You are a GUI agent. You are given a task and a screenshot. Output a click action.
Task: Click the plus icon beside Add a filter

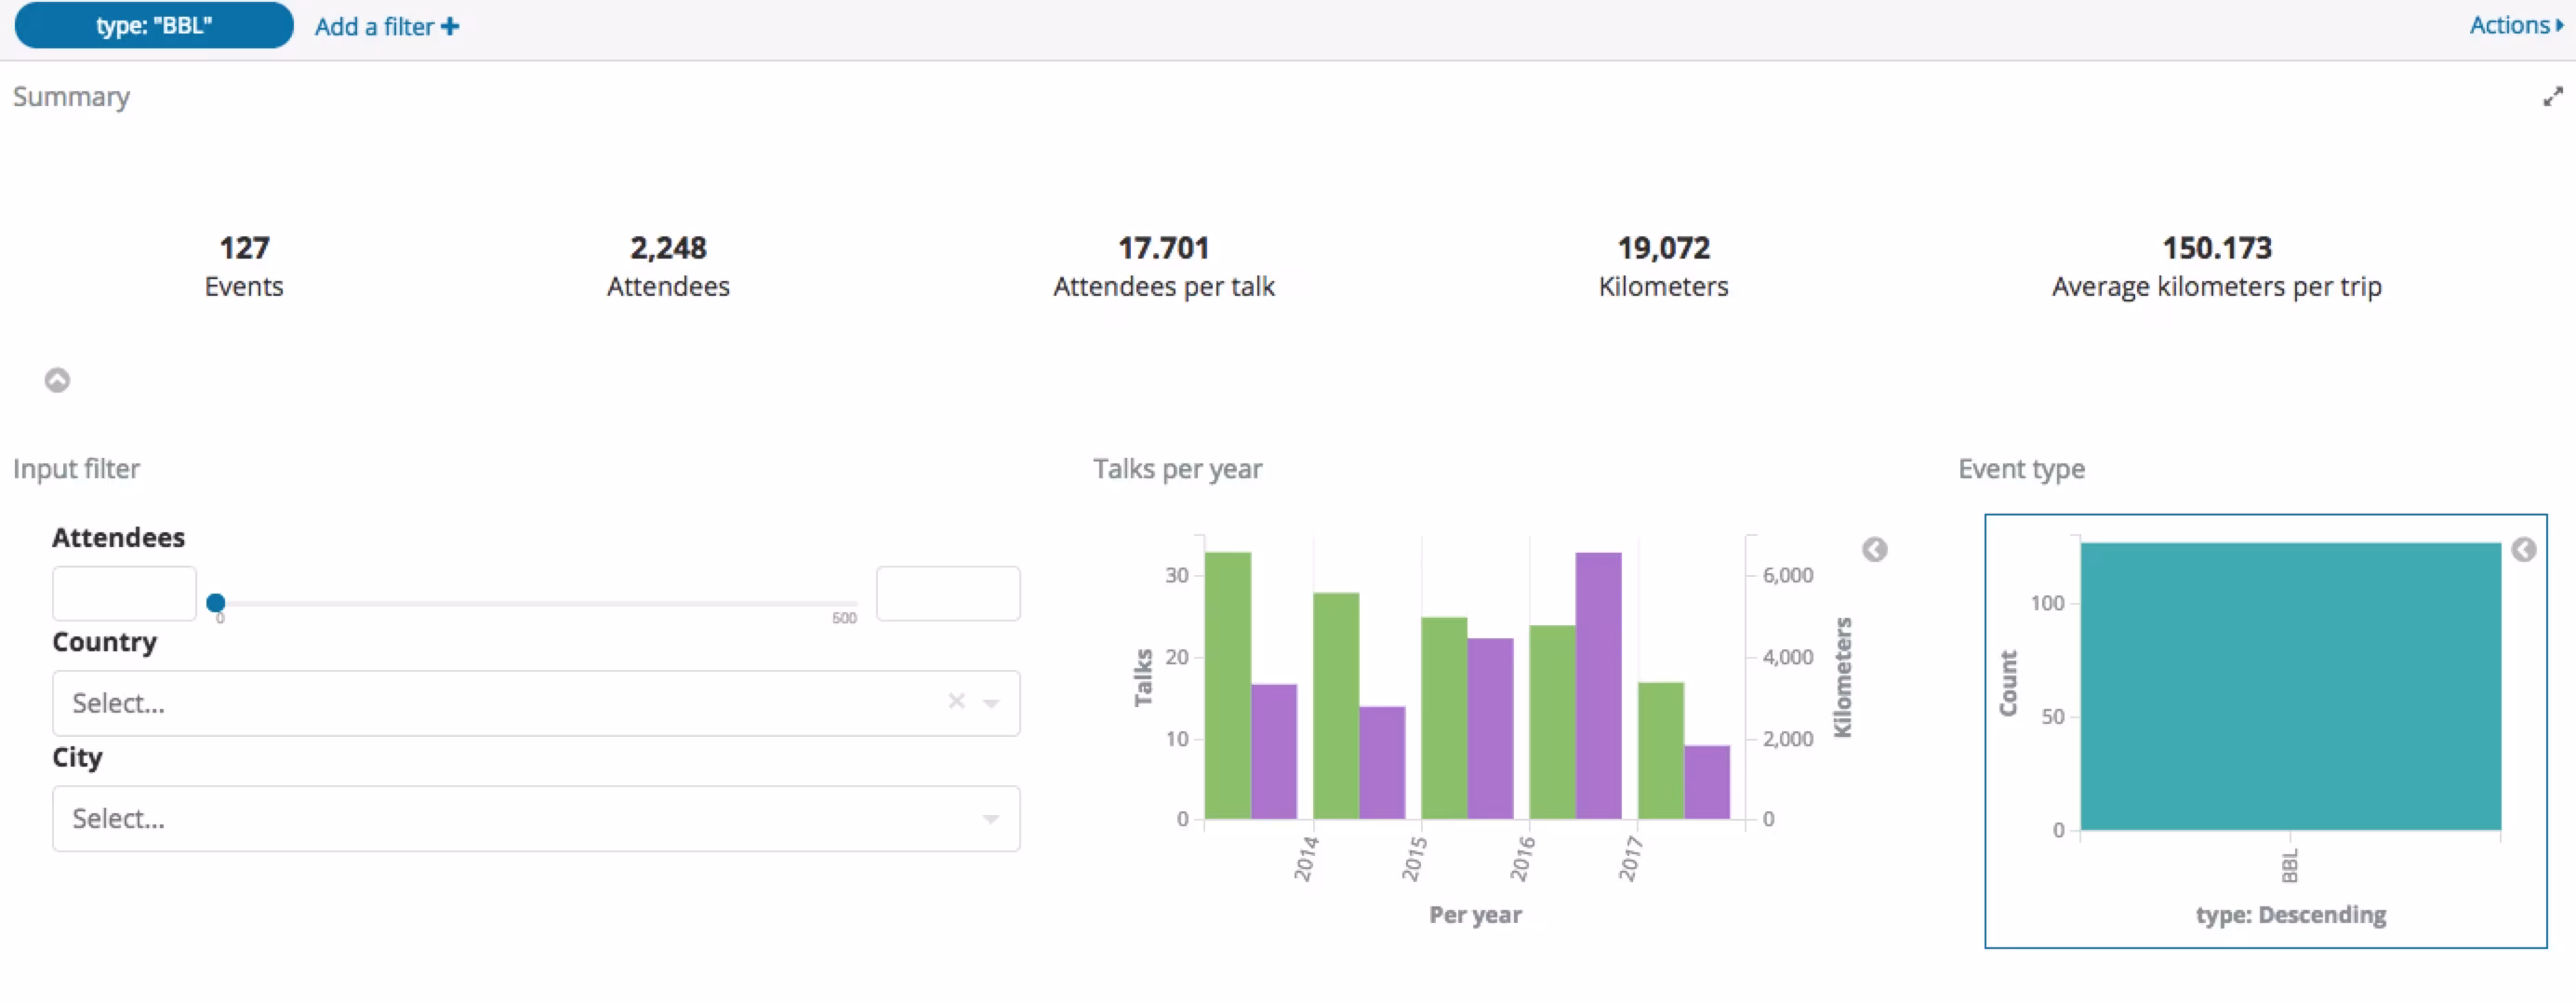(450, 27)
